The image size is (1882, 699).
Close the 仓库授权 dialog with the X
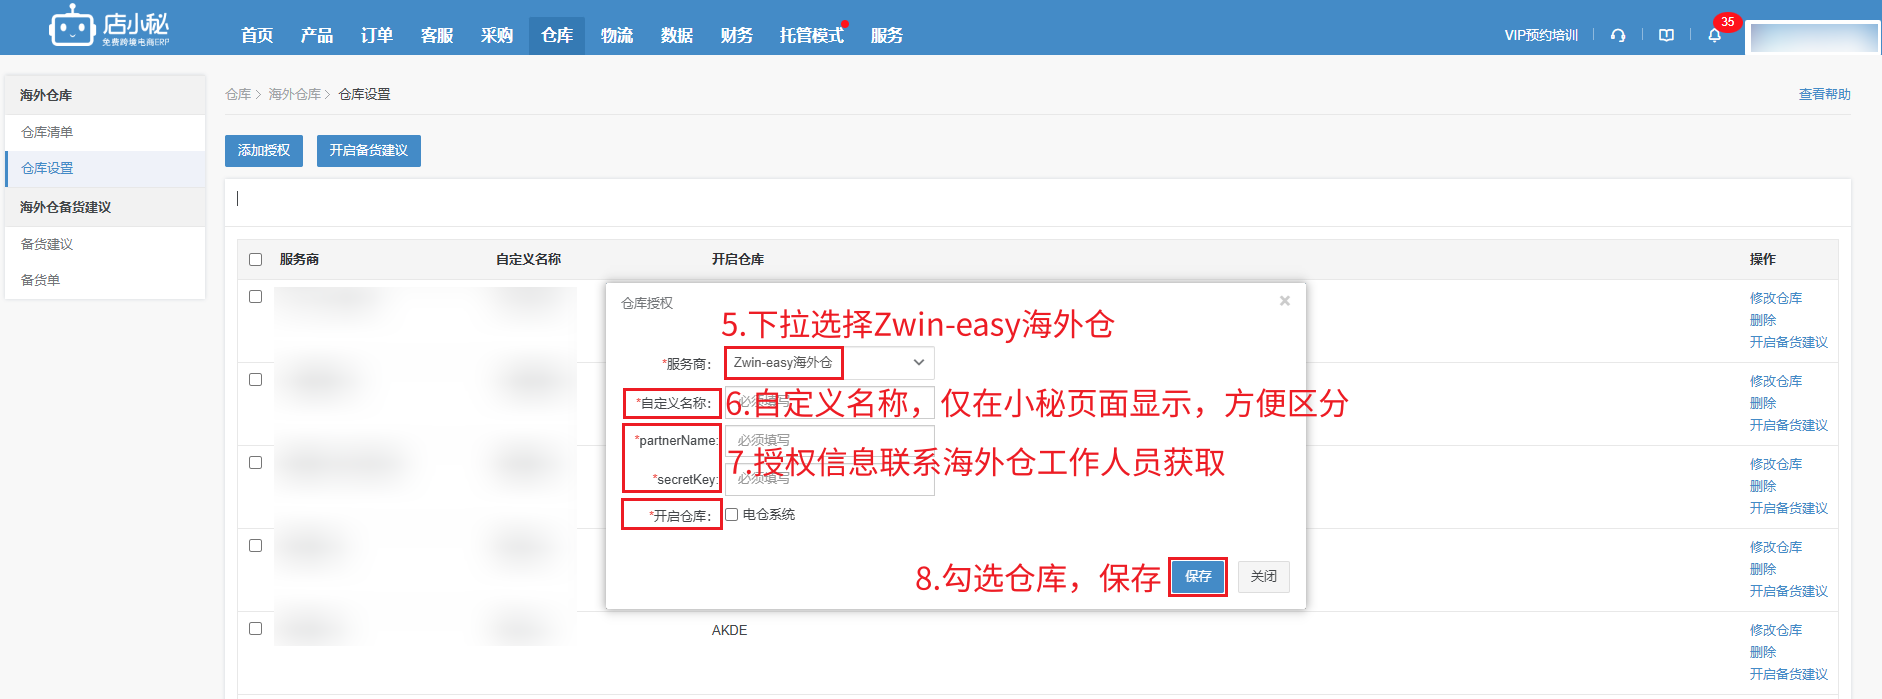pyautogui.click(x=1285, y=301)
